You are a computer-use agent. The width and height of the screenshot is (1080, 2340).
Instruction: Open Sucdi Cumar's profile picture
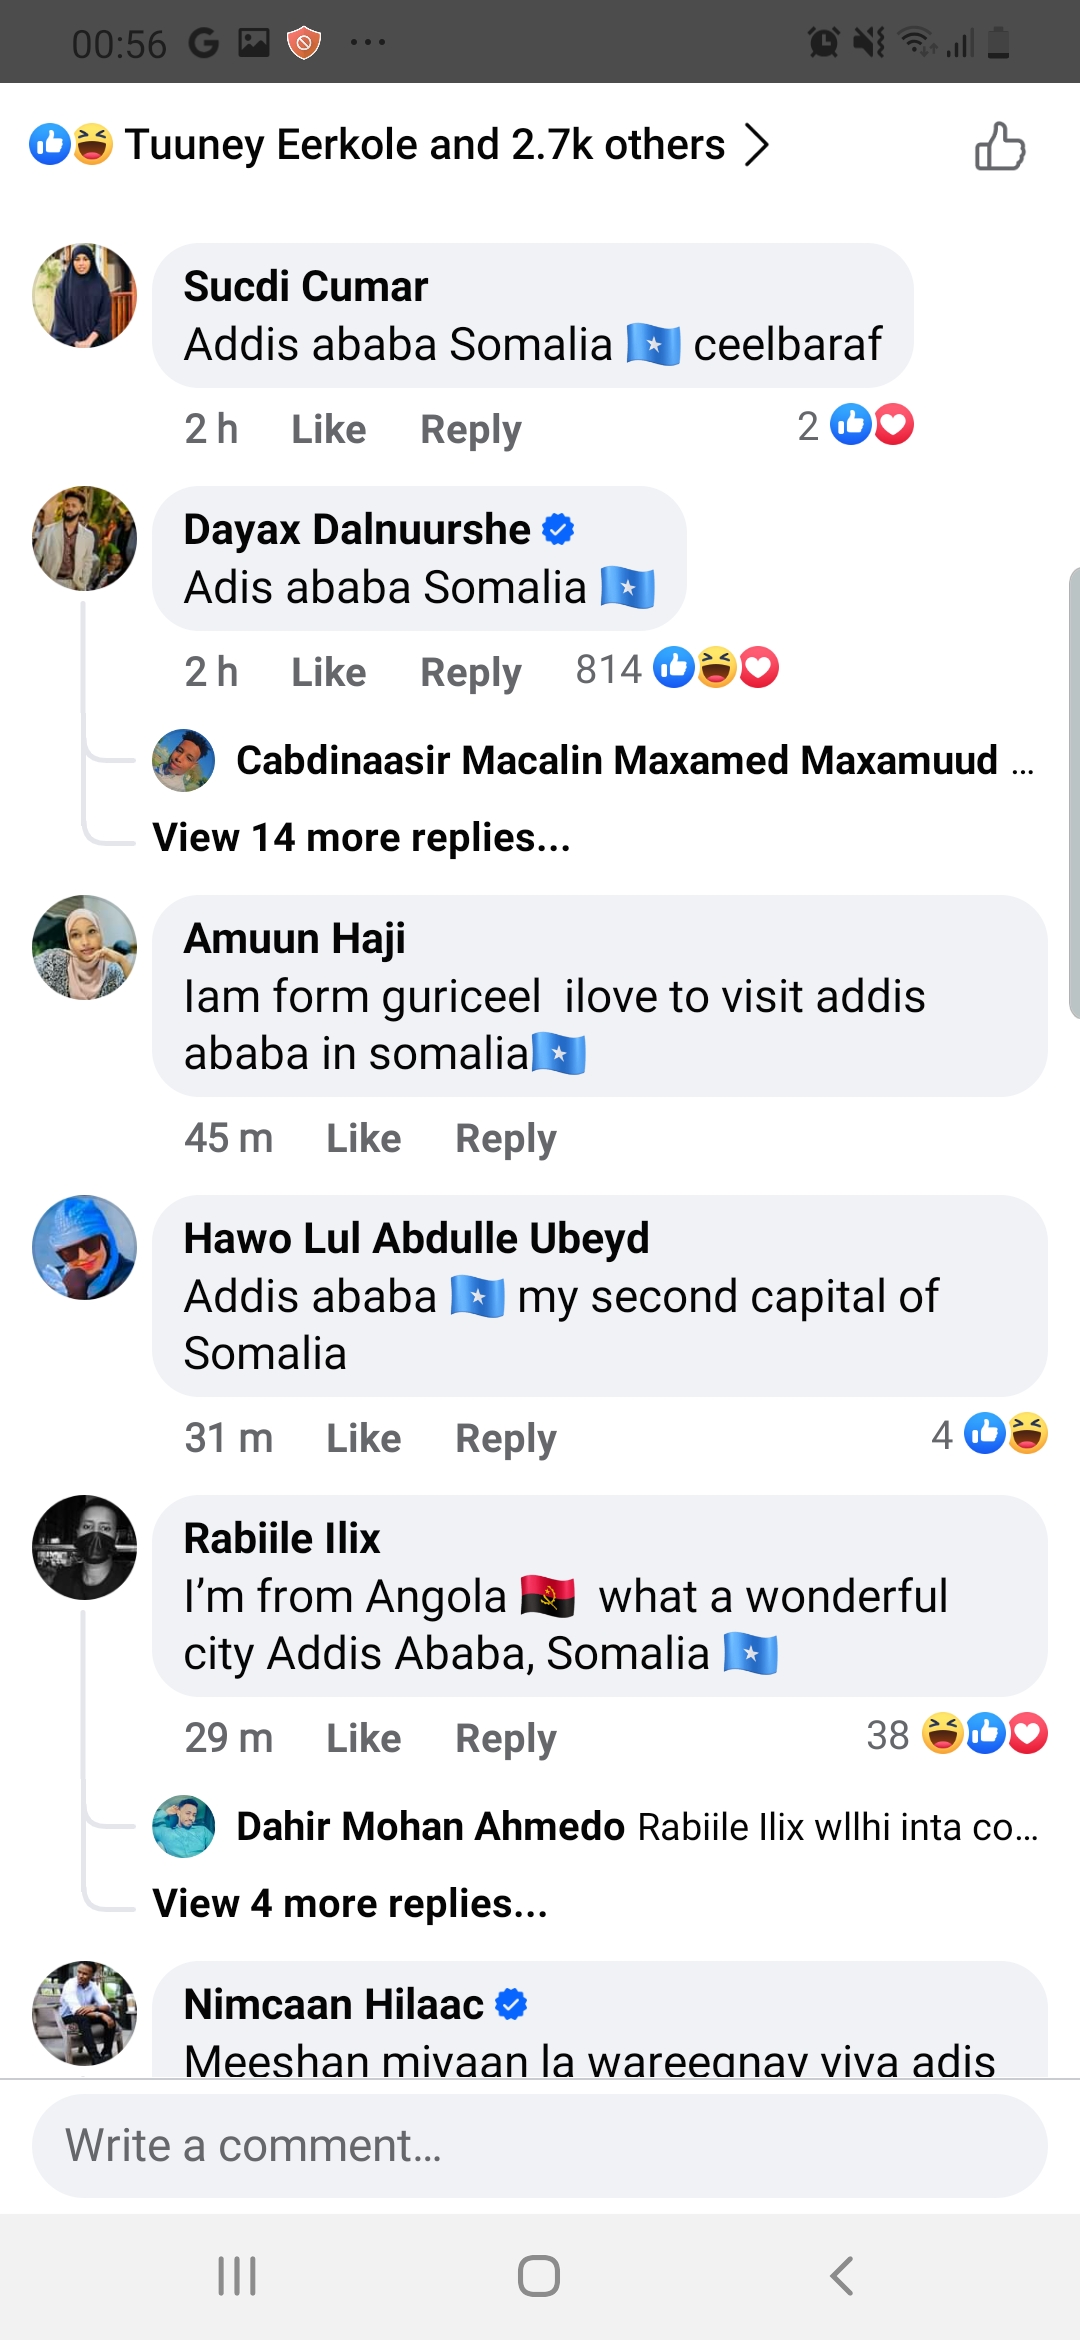pos(85,296)
